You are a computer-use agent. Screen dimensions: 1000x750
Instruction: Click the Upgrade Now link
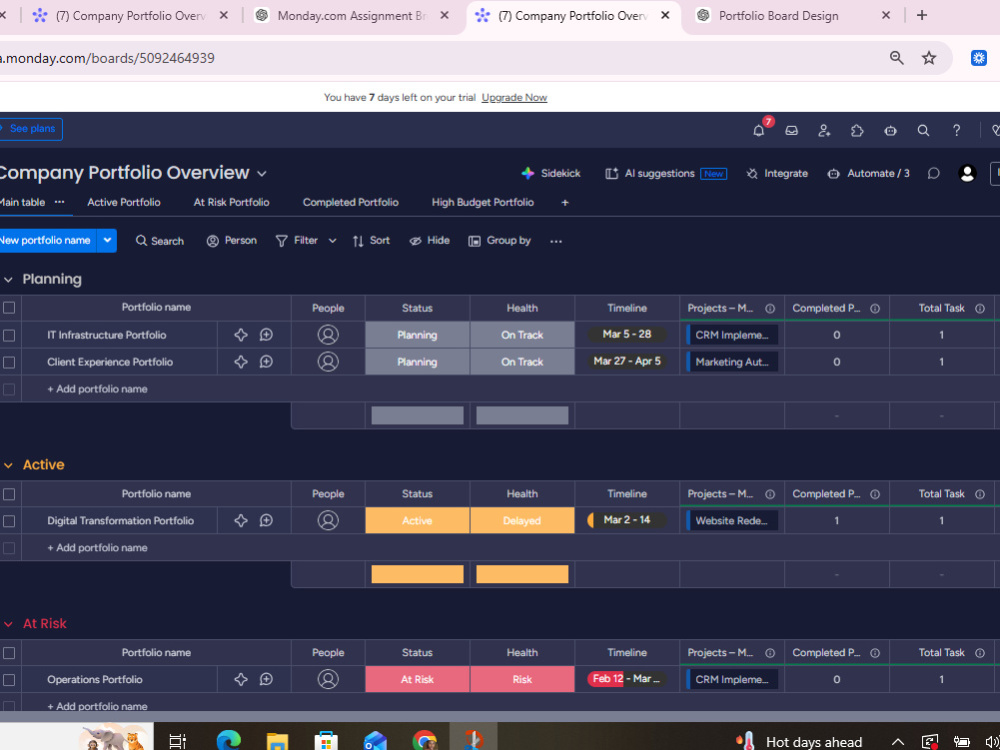(x=514, y=98)
